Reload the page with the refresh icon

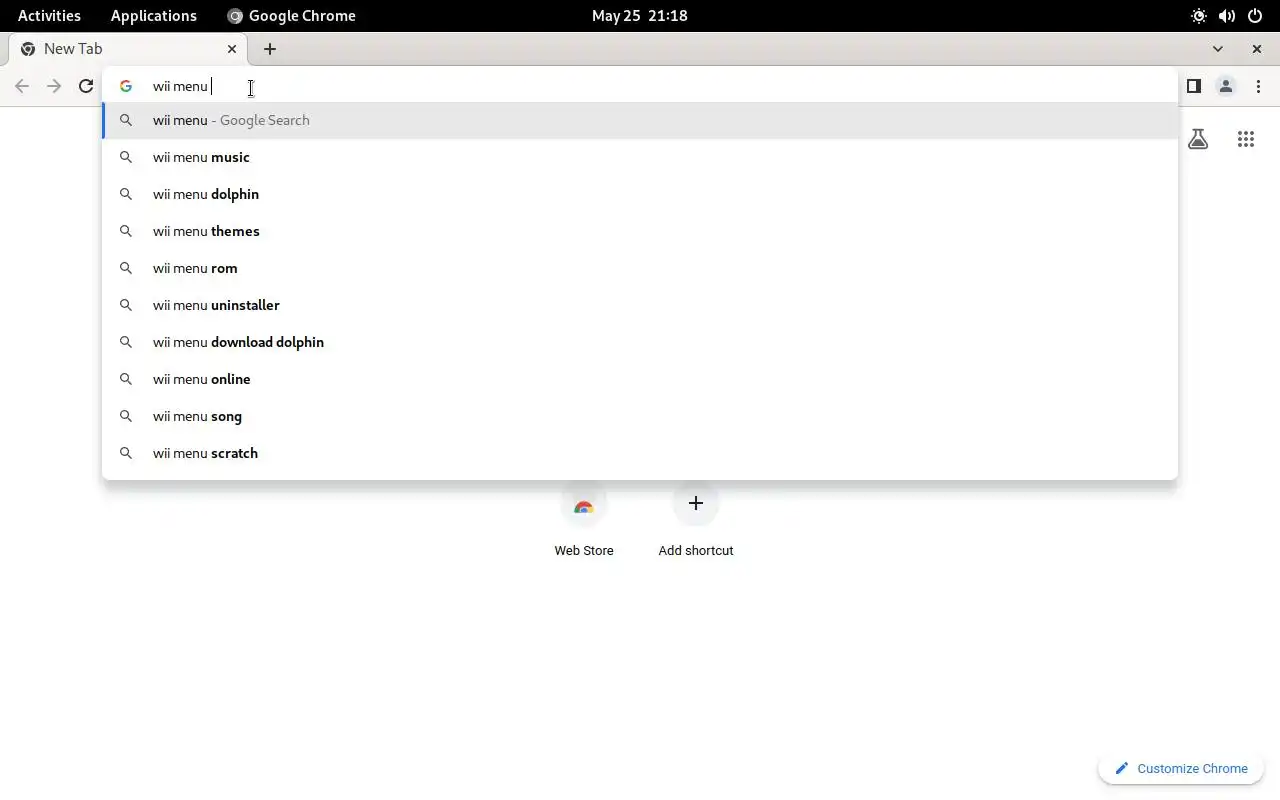pyautogui.click(x=86, y=86)
